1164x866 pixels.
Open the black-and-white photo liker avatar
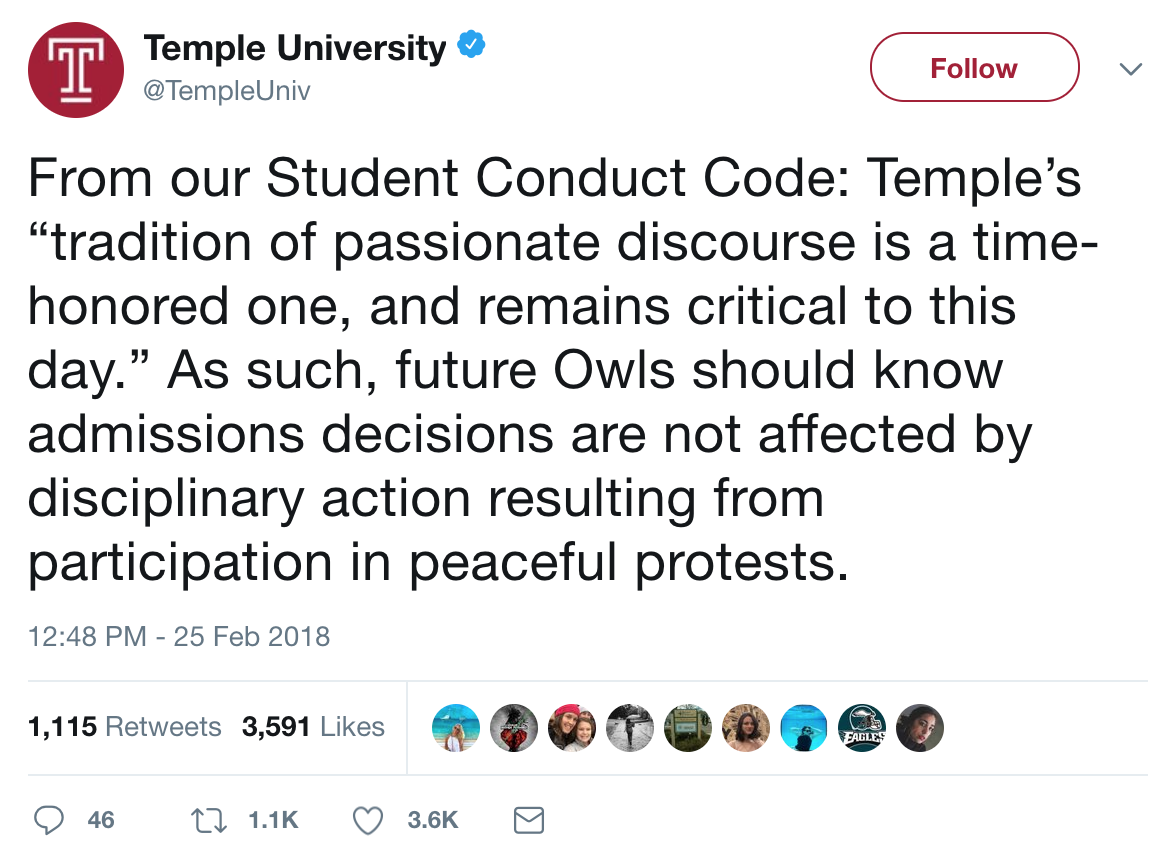pos(630,728)
